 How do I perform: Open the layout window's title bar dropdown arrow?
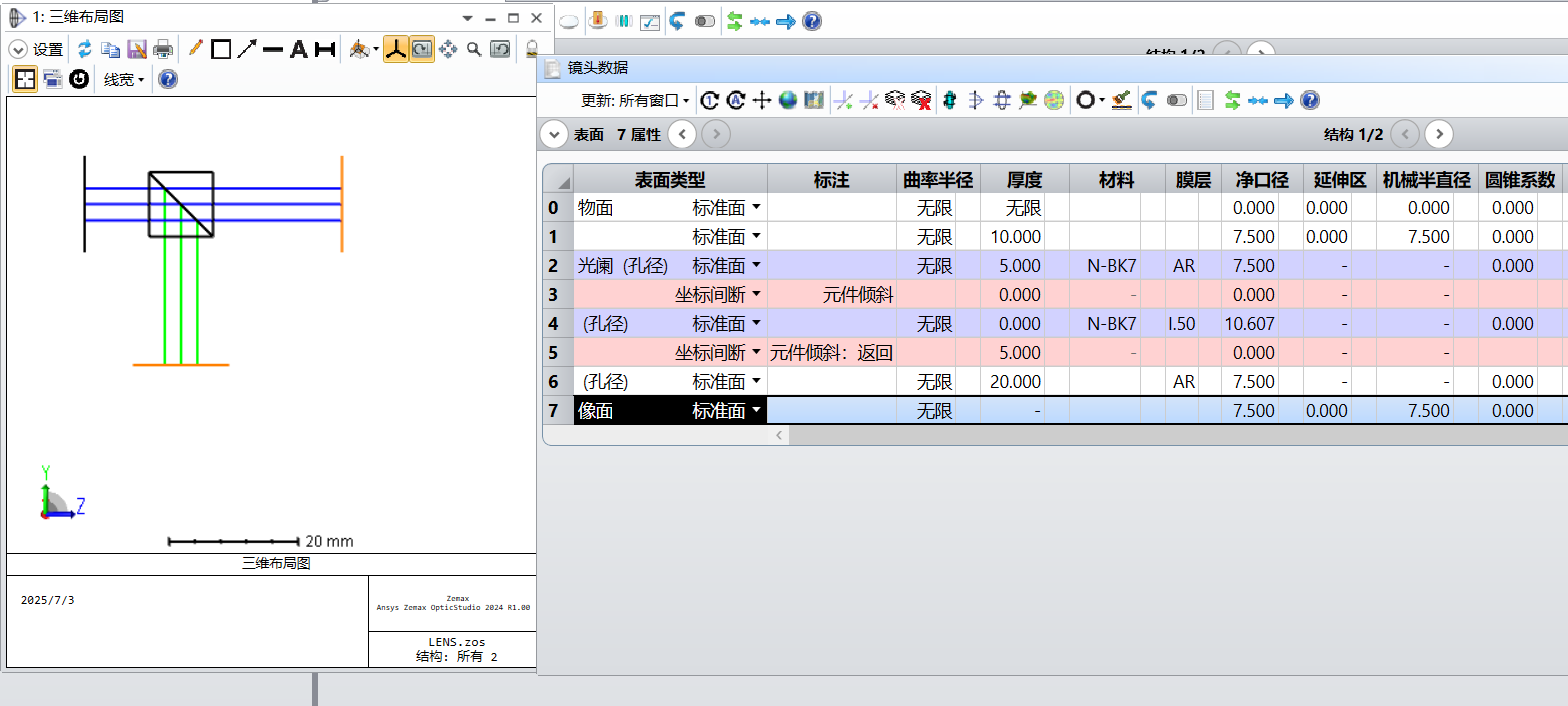coord(467,18)
